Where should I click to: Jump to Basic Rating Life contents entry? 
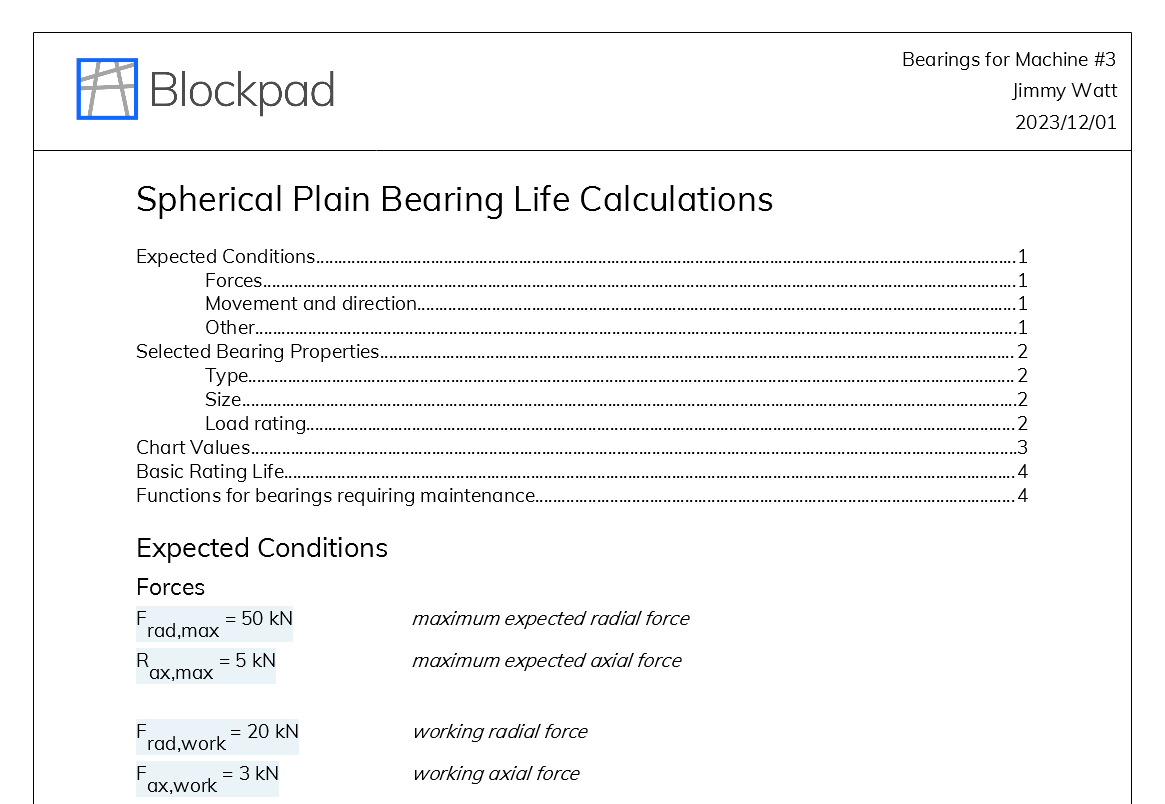(210, 472)
